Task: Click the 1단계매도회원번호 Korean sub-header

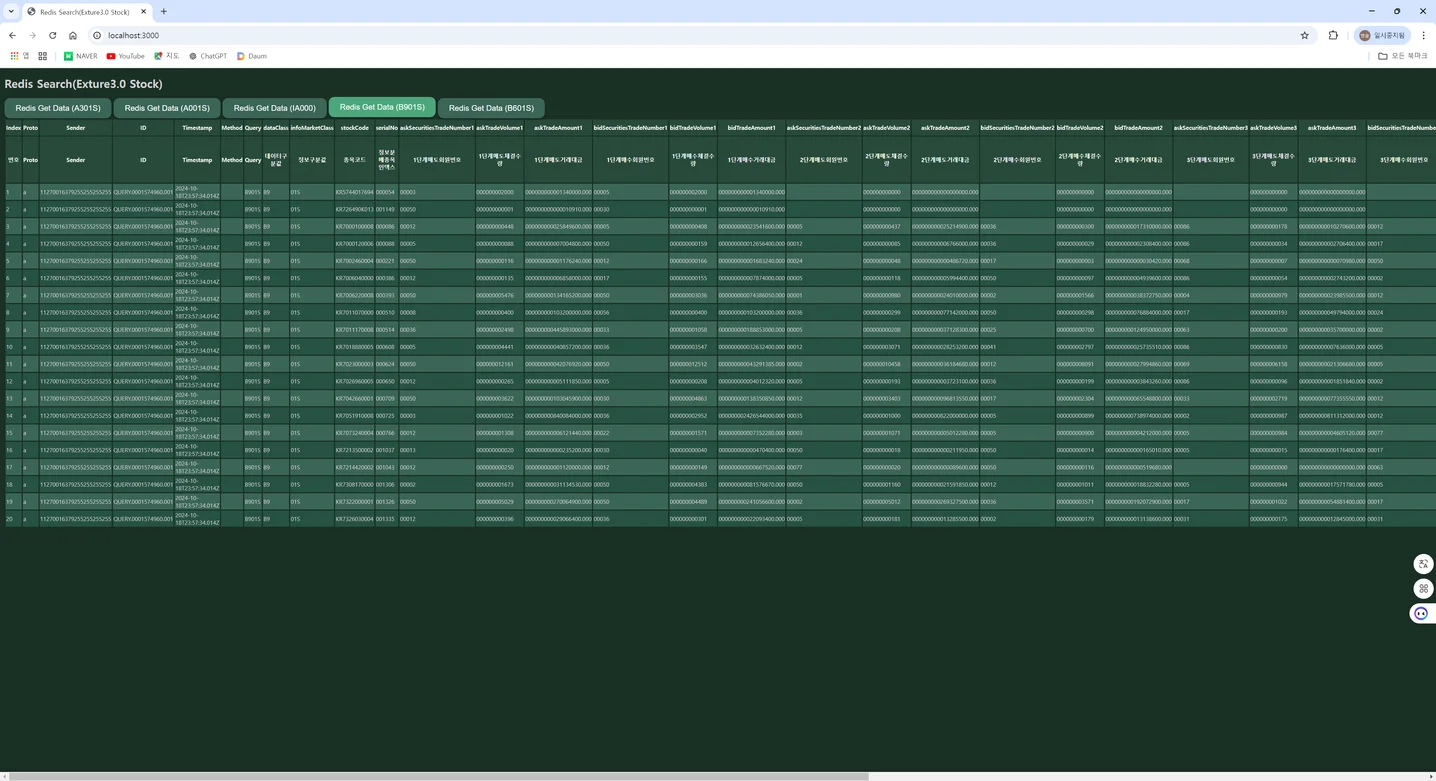Action: pos(437,160)
